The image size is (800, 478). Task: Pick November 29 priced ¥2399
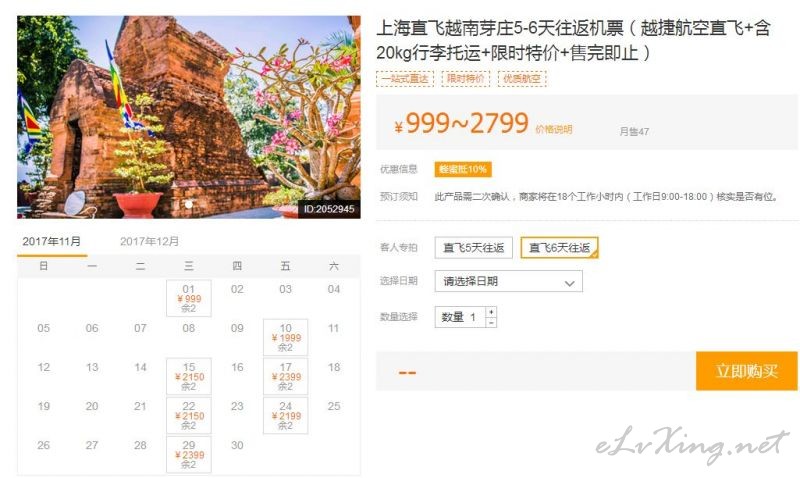[189, 455]
